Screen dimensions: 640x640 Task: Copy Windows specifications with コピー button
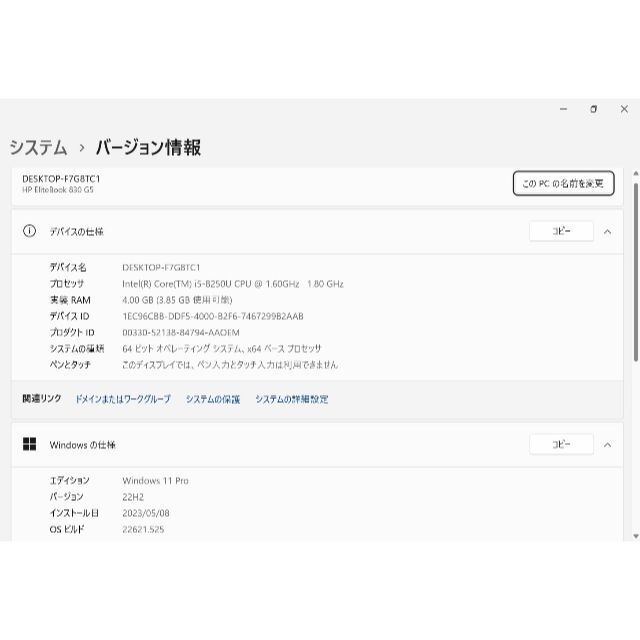[x=561, y=444]
